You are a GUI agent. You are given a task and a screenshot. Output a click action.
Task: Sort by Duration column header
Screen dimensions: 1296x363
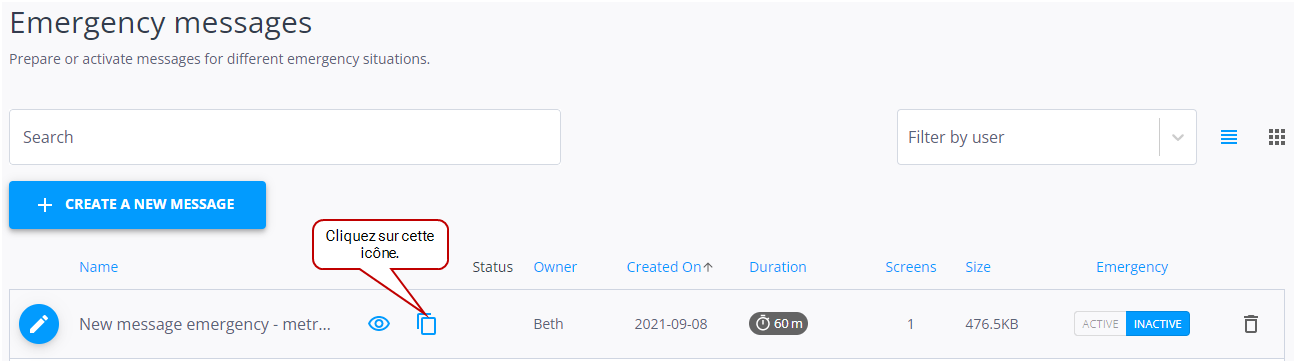tap(778, 267)
